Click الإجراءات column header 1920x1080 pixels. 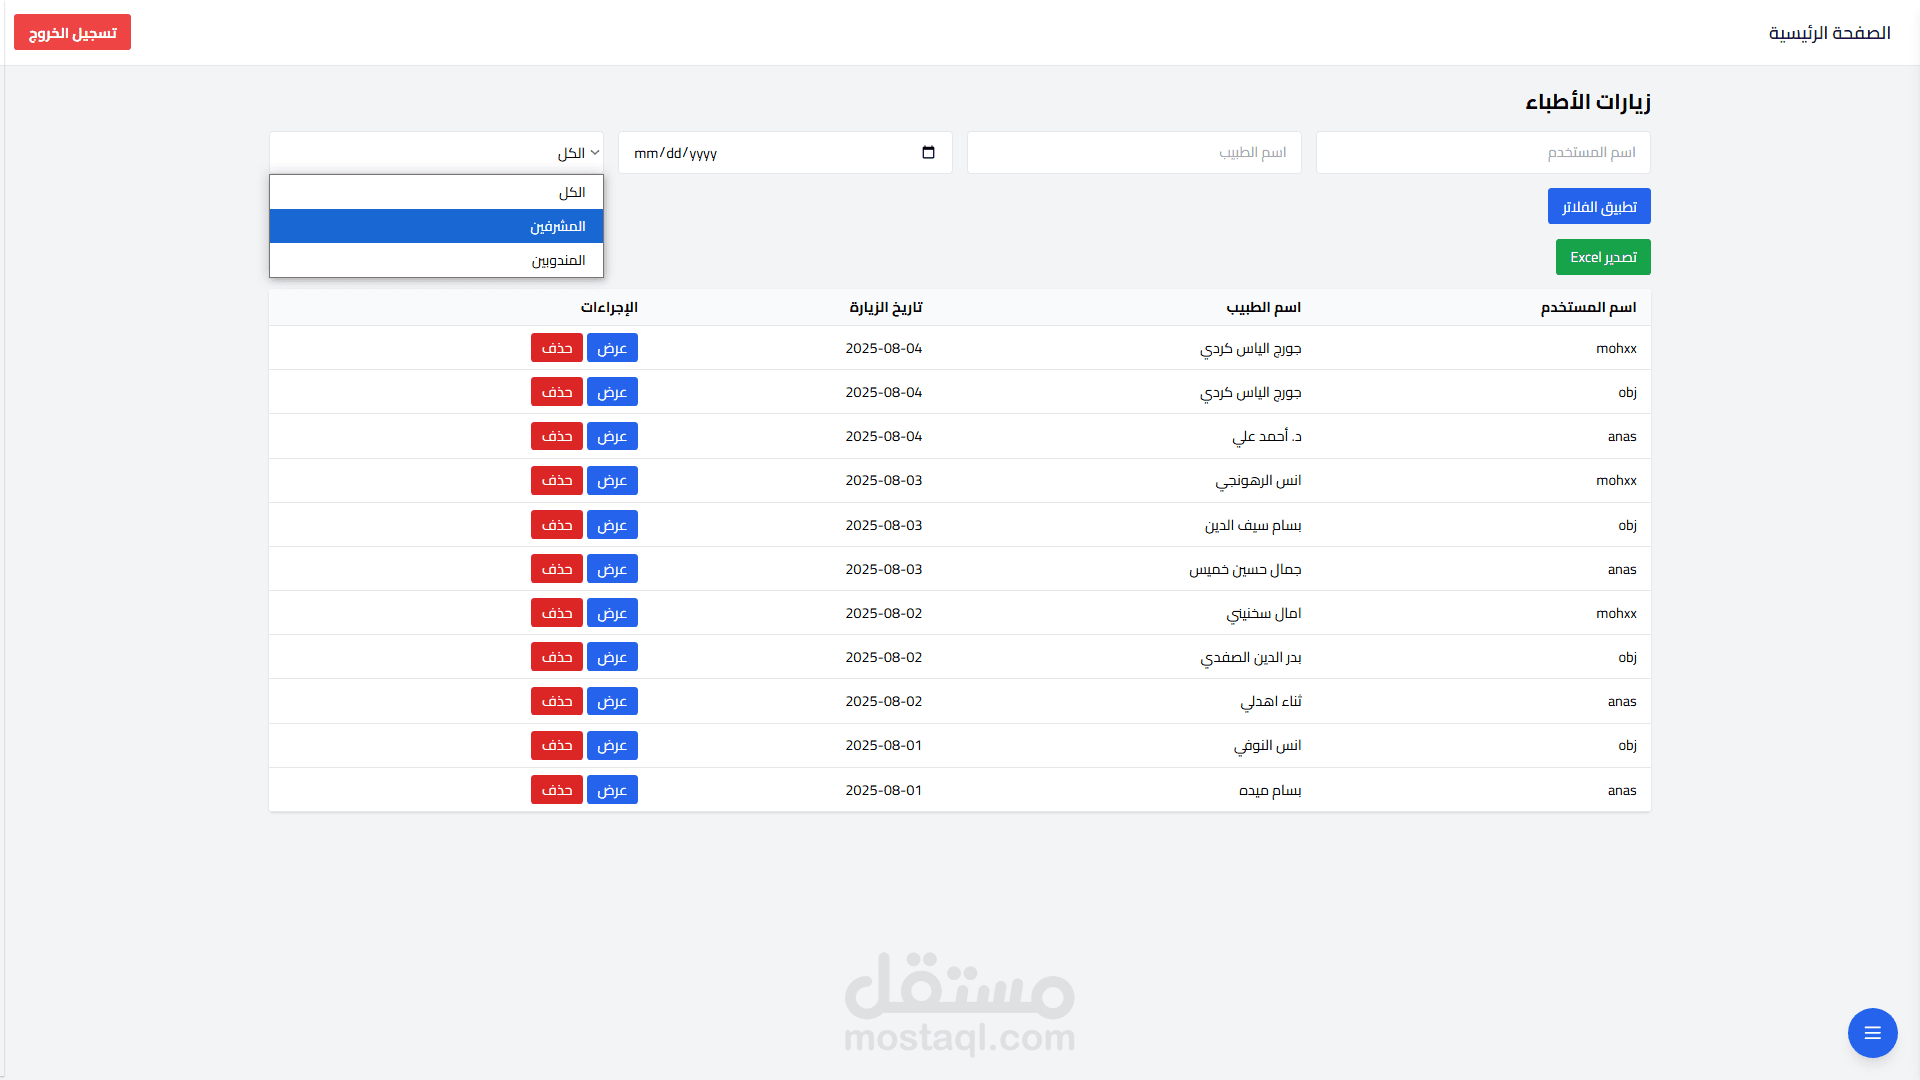coord(608,307)
